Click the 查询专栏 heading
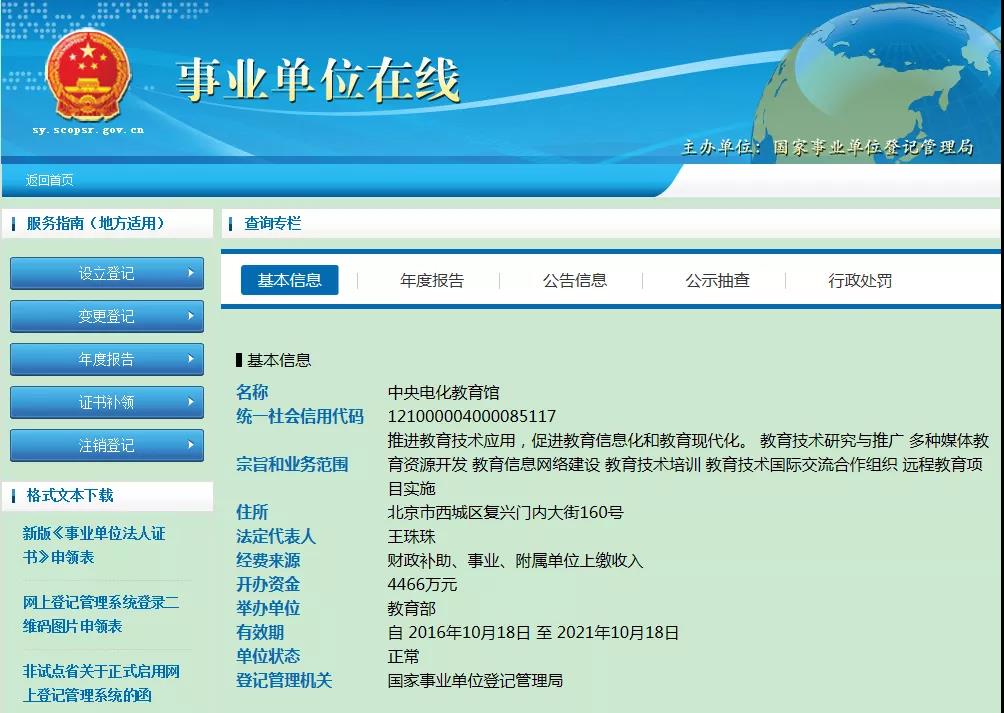The width and height of the screenshot is (1004, 713). pos(272,223)
